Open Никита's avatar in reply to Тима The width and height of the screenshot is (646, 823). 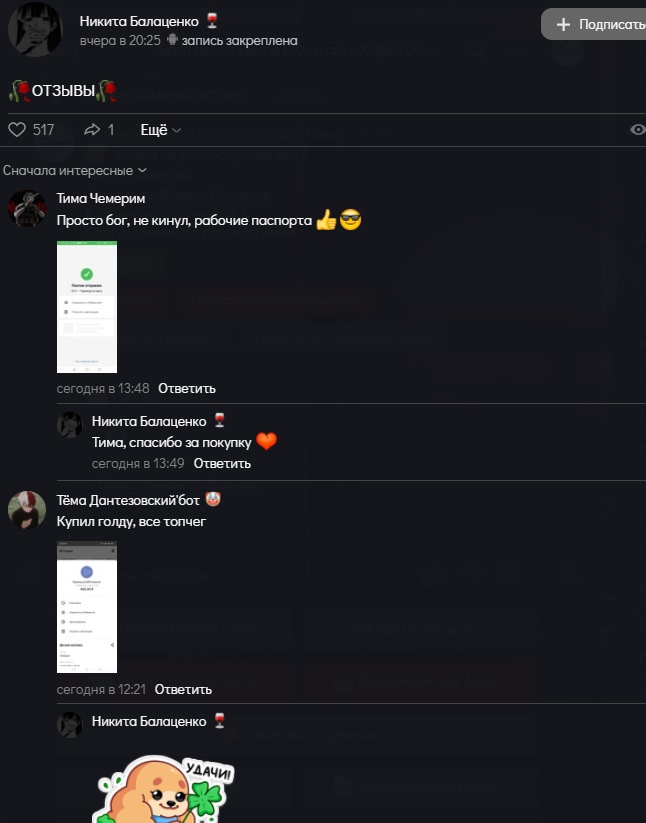70,425
